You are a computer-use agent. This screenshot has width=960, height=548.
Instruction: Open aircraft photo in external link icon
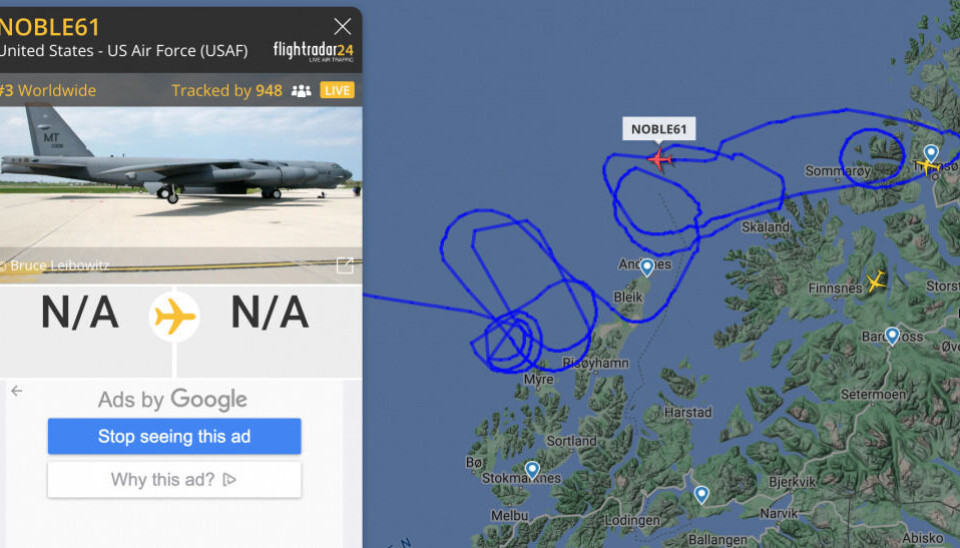click(345, 265)
